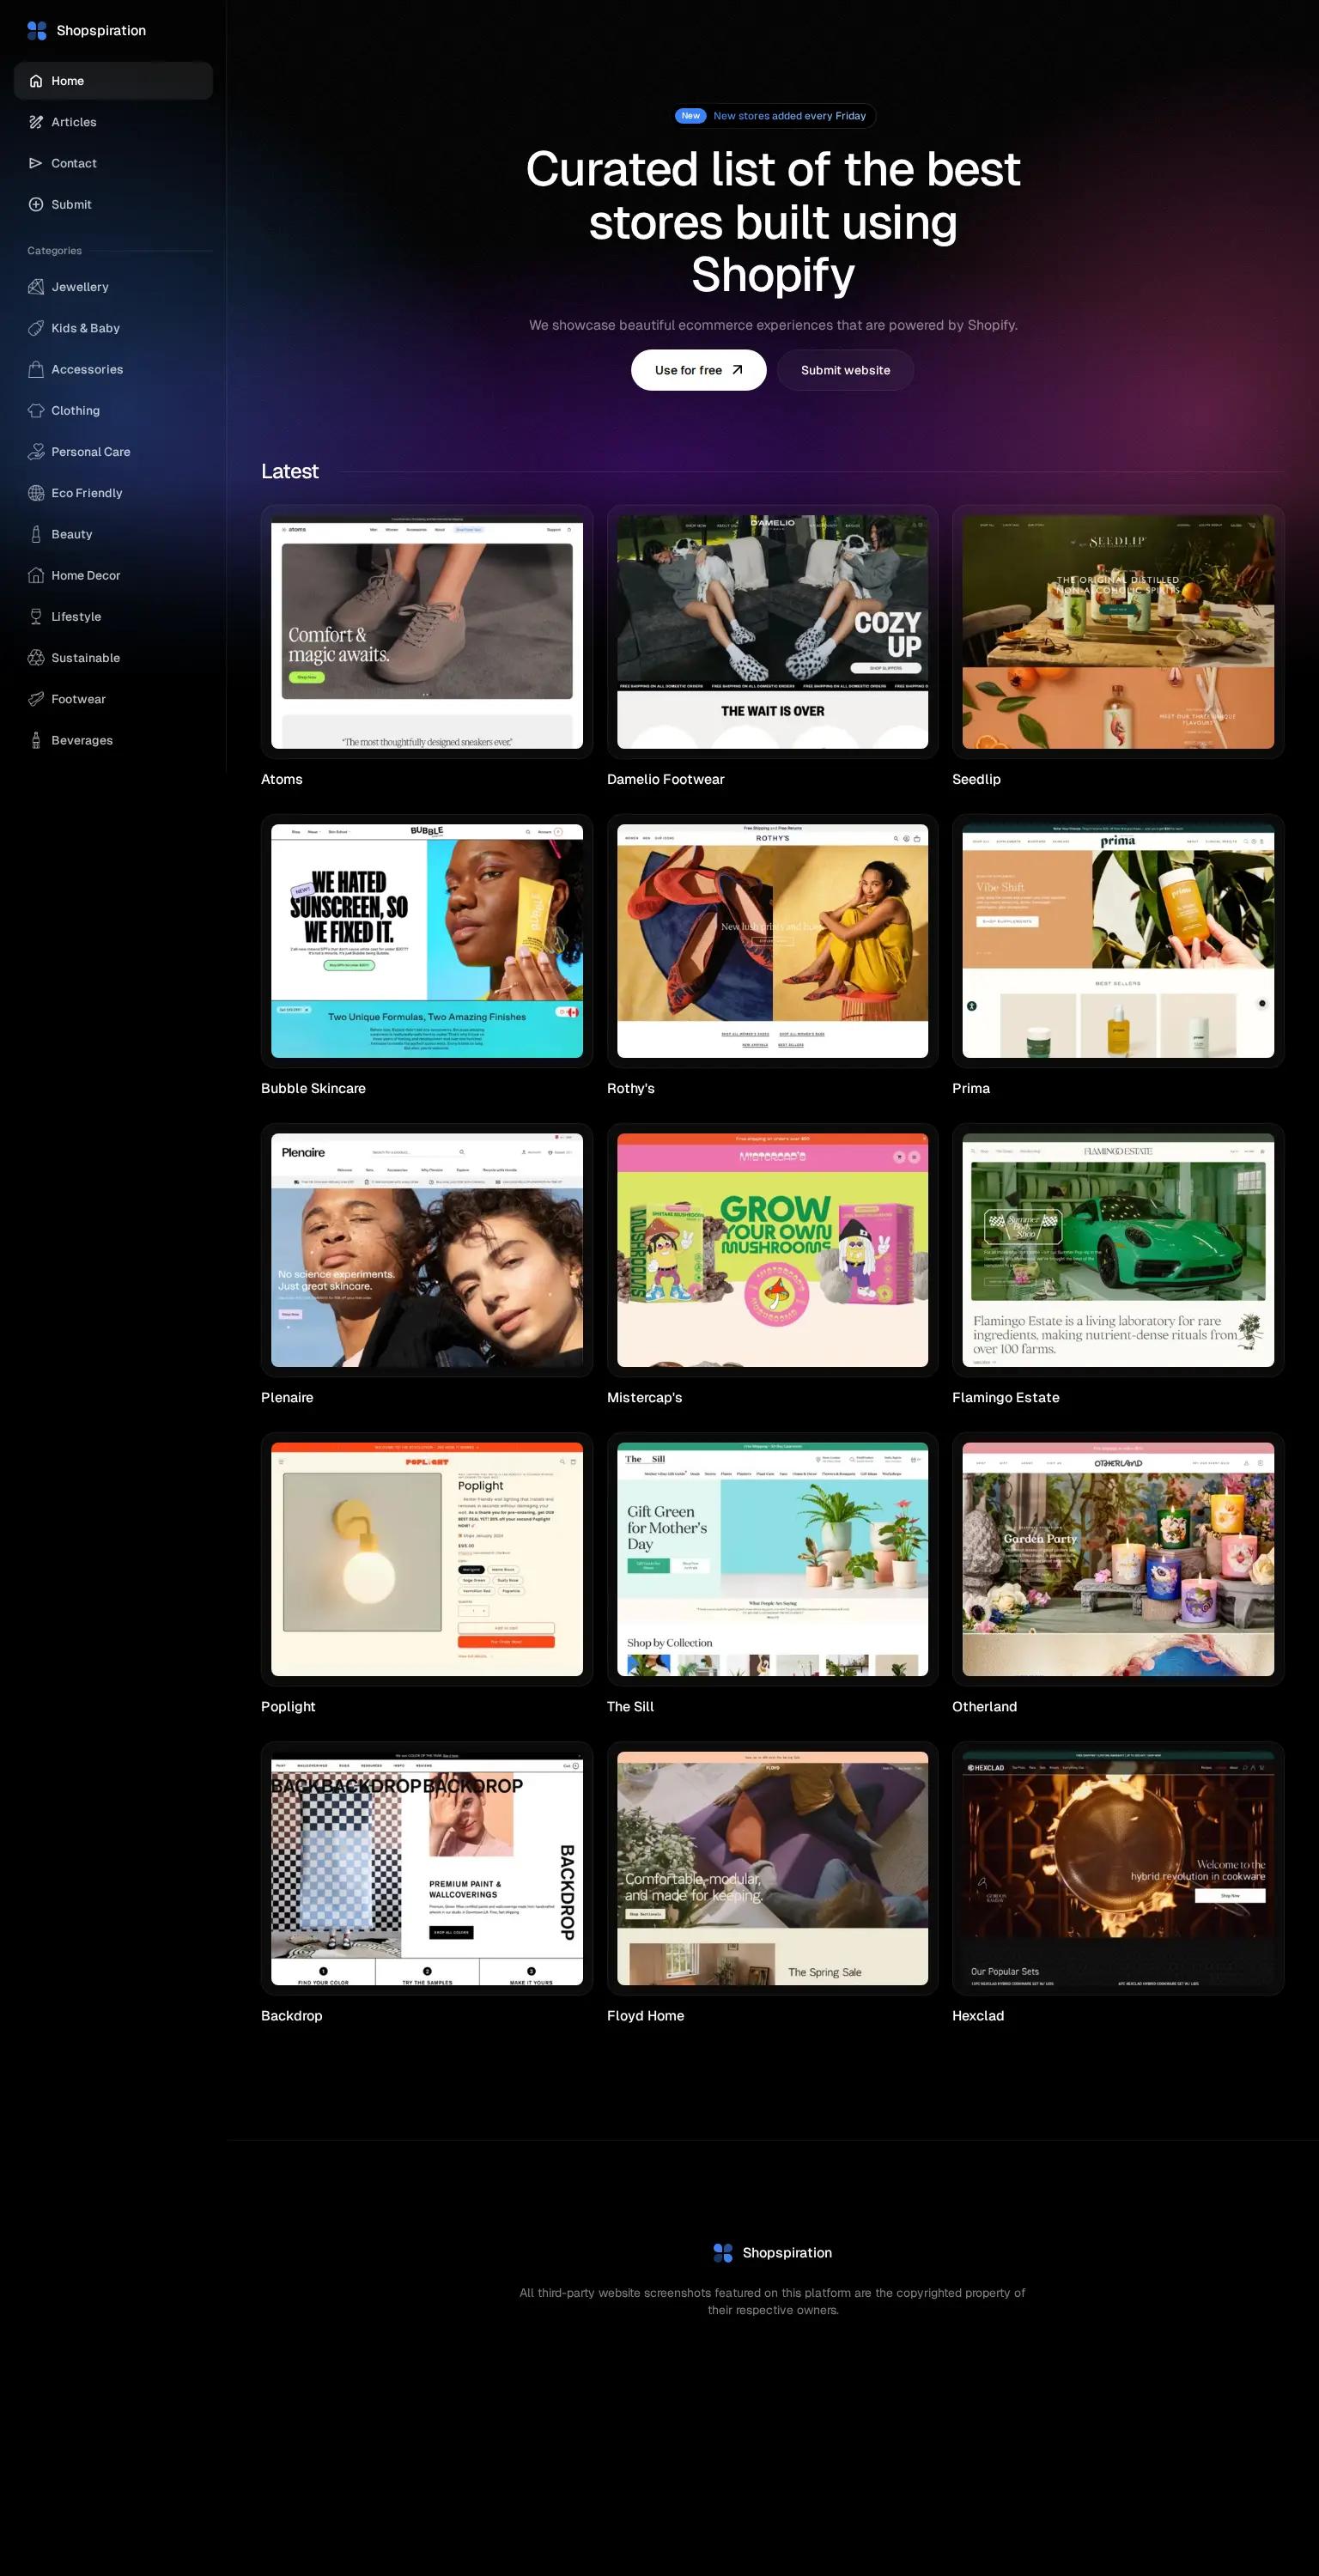Click the Submit website button
The width and height of the screenshot is (1319, 2576).
(x=845, y=370)
